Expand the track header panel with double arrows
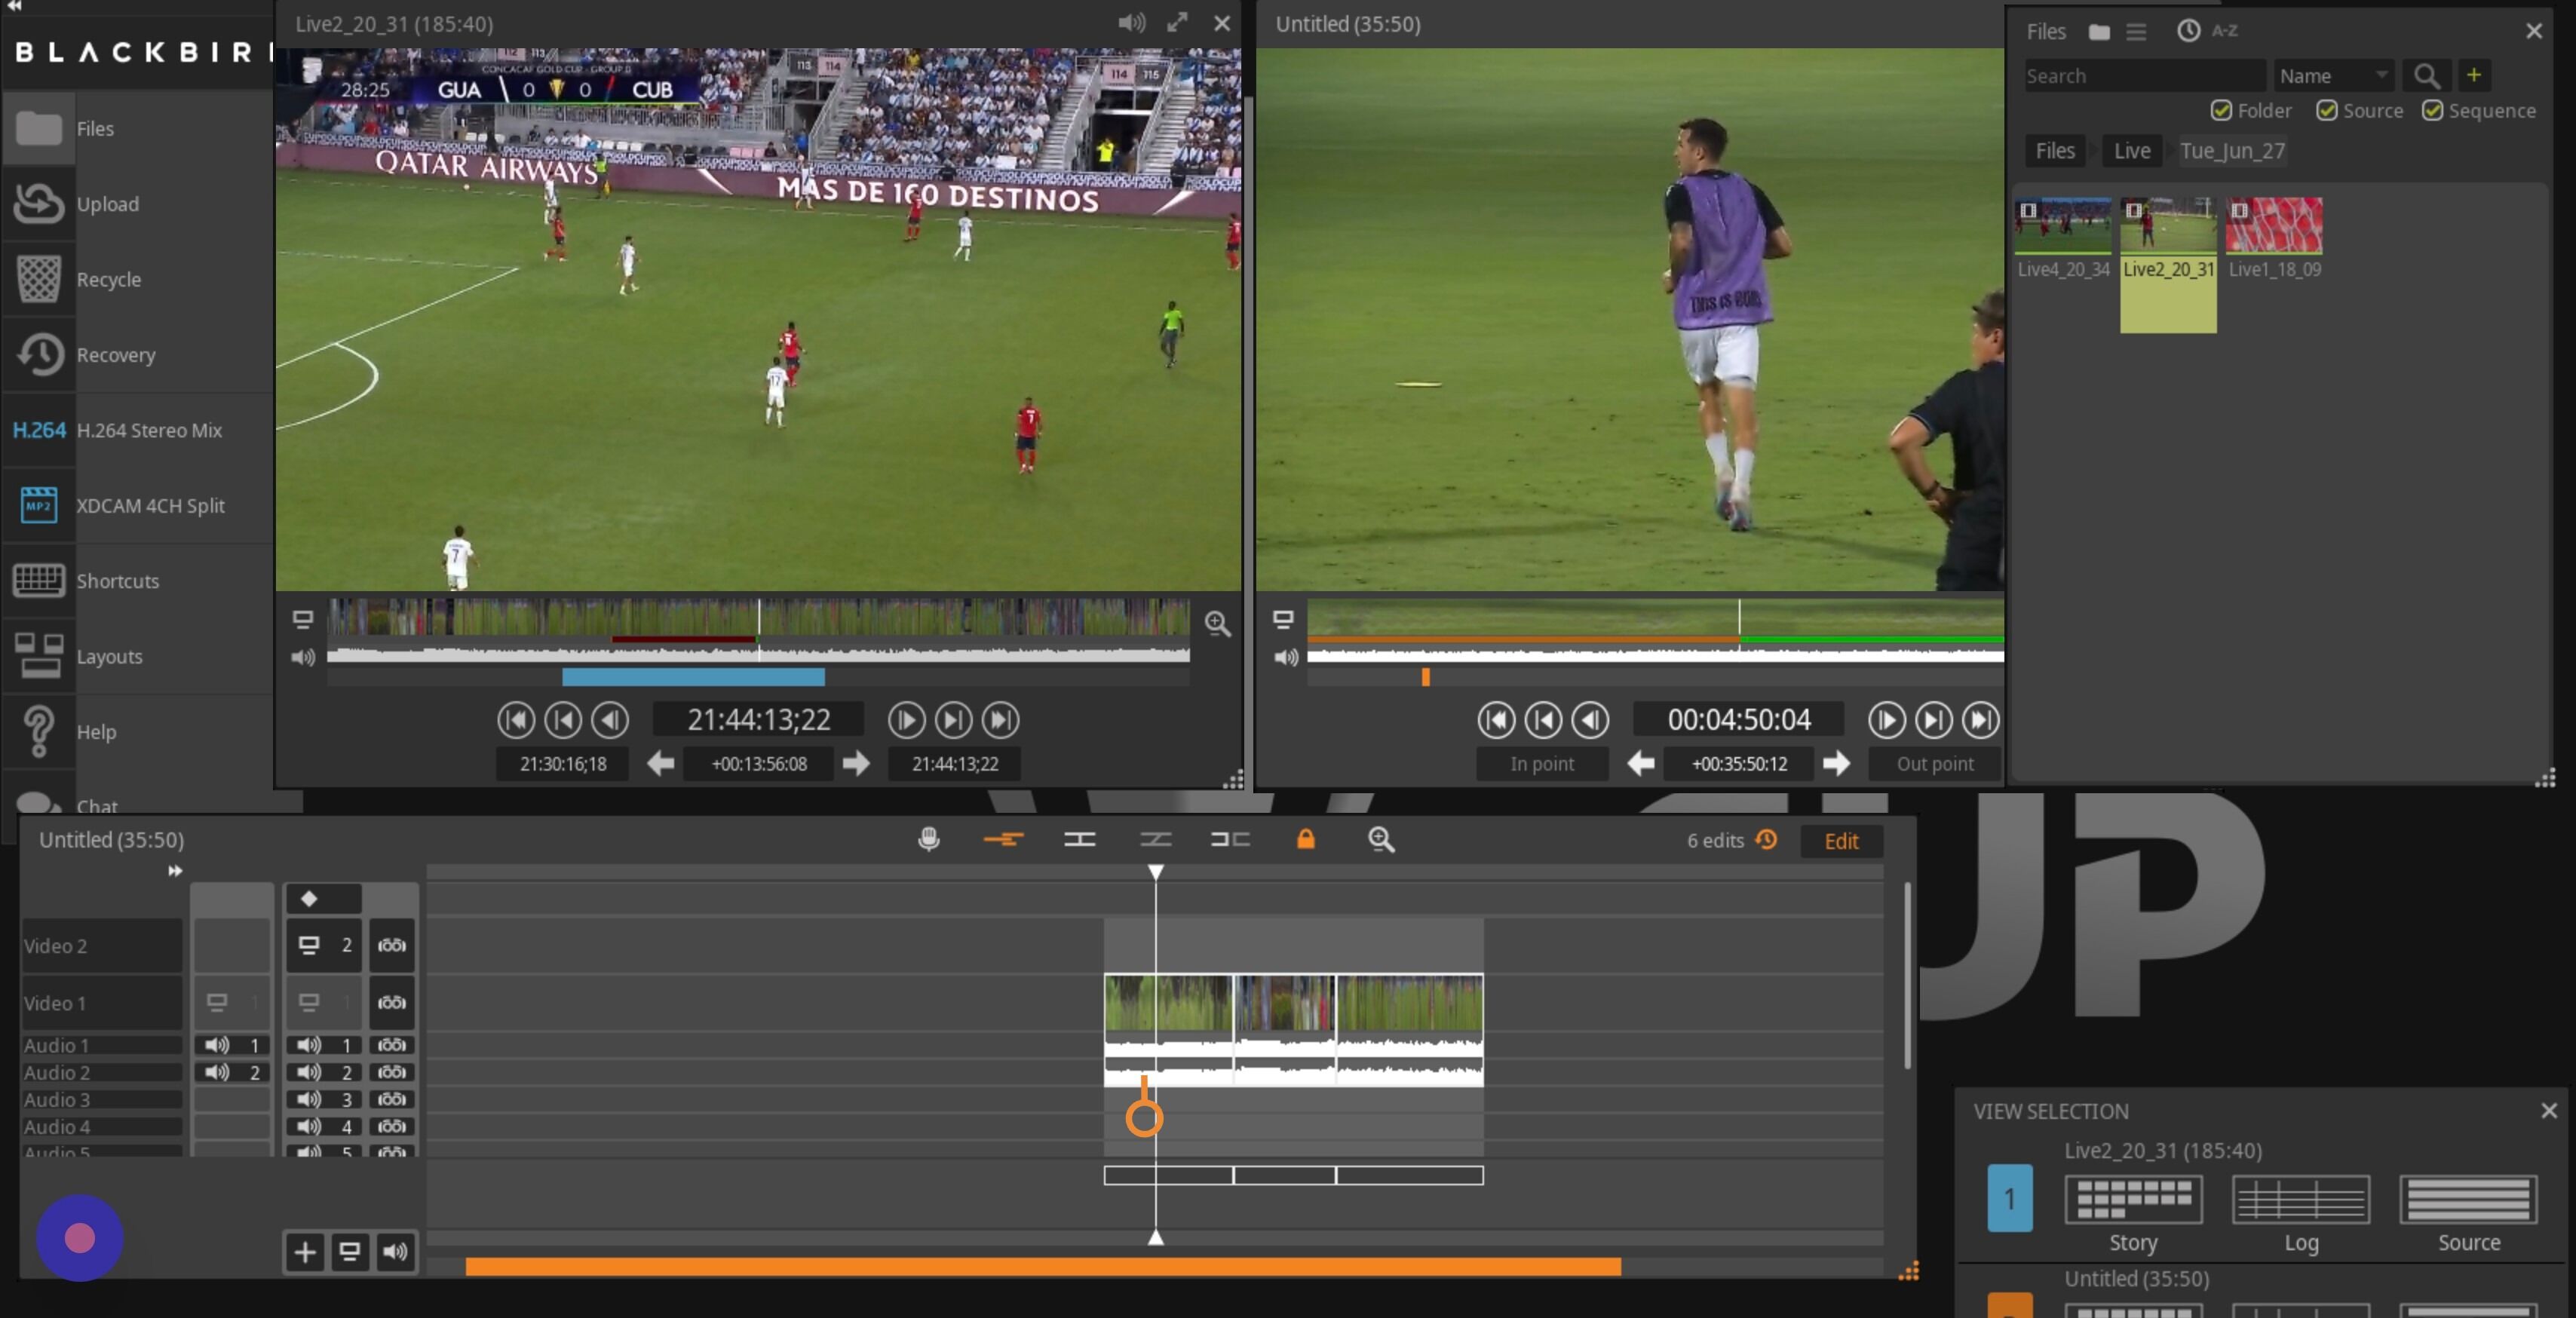The height and width of the screenshot is (1318, 2576). click(174, 869)
